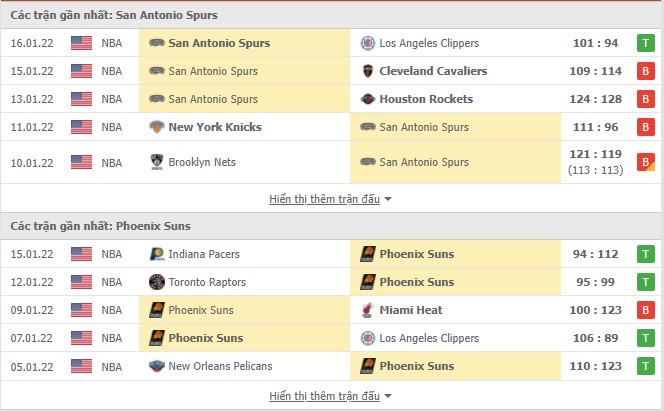Click the New York Knicks logo
Viewport: 664px width, 411px height.
pos(157,127)
